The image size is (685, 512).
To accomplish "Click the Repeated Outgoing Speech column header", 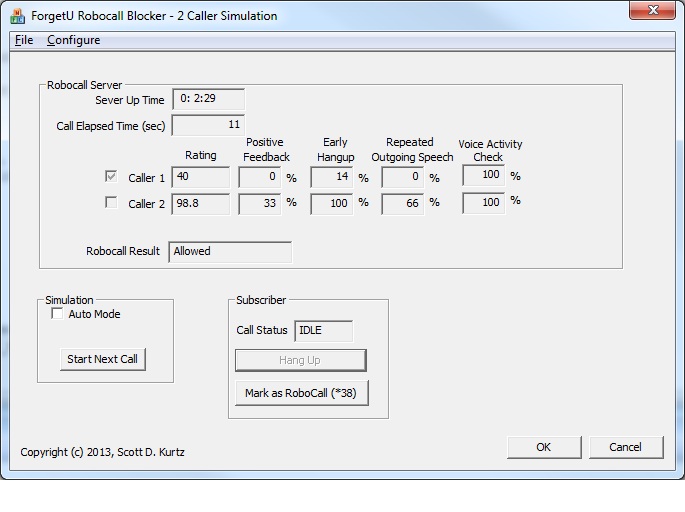I will pyautogui.click(x=412, y=149).
